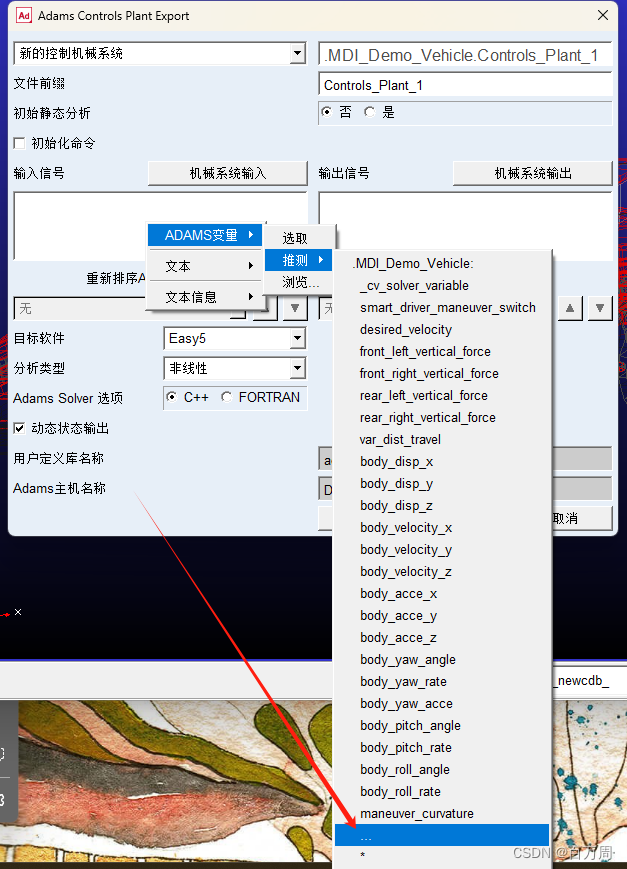Viewport: 627px width, 869px height.
Task: Click the 取消 button
Action: (x=582, y=518)
